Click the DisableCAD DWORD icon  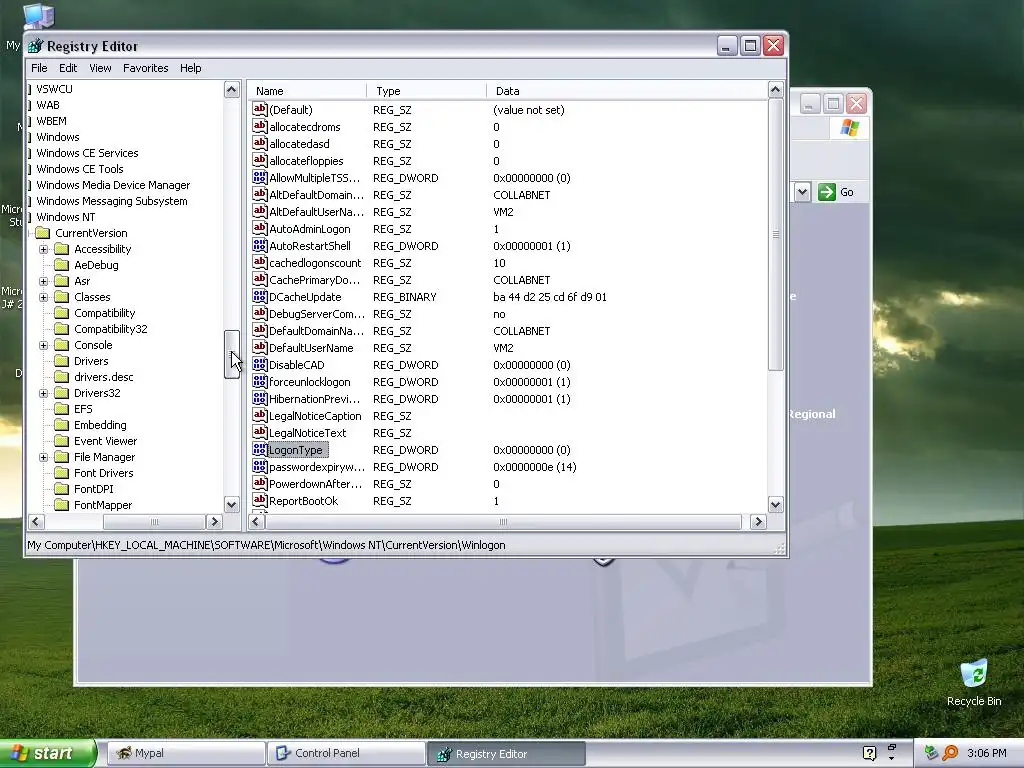(x=260, y=364)
